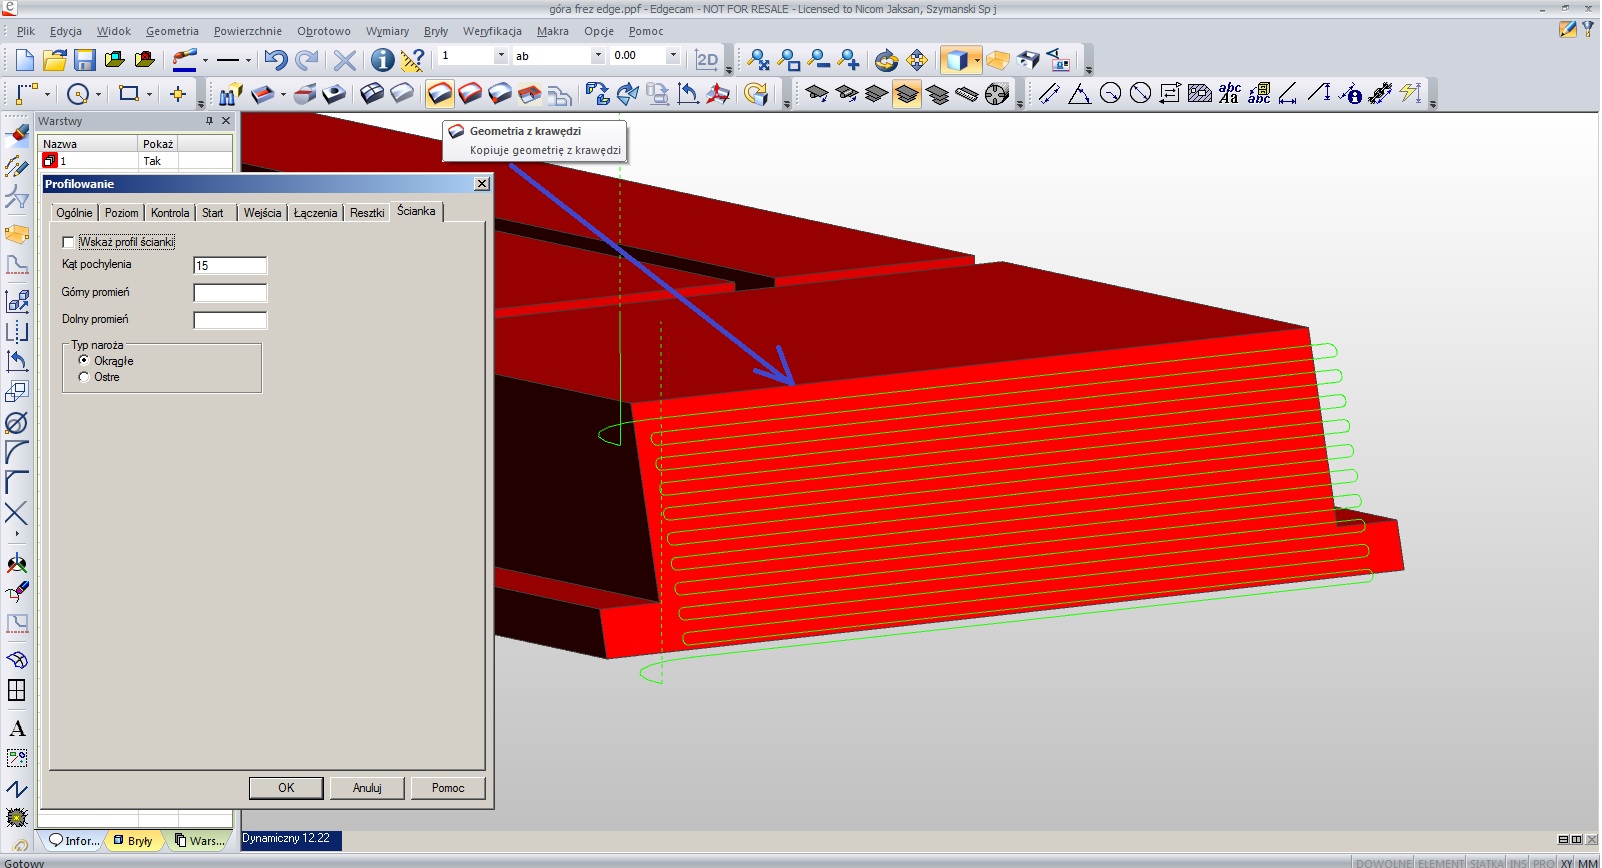
Task: Click the 'Dolny promień' input field
Action: point(230,320)
